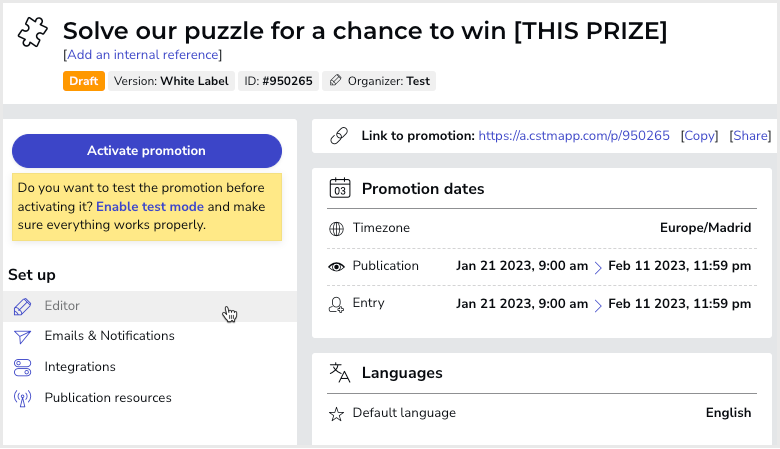This screenshot has width=780, height=449.
Task: Click the calendar icon next to Promotion dates
Action: pos(340,188)
